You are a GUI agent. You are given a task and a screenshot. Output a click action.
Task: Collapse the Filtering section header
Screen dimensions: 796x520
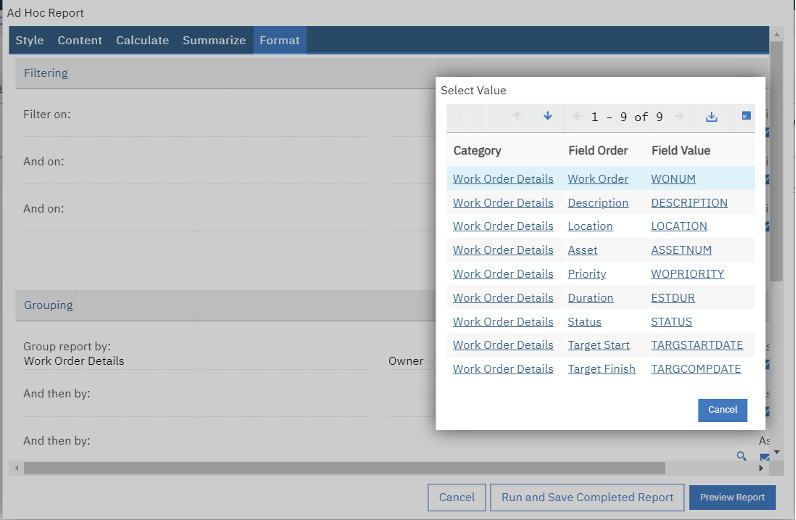(x=46, y=73)
